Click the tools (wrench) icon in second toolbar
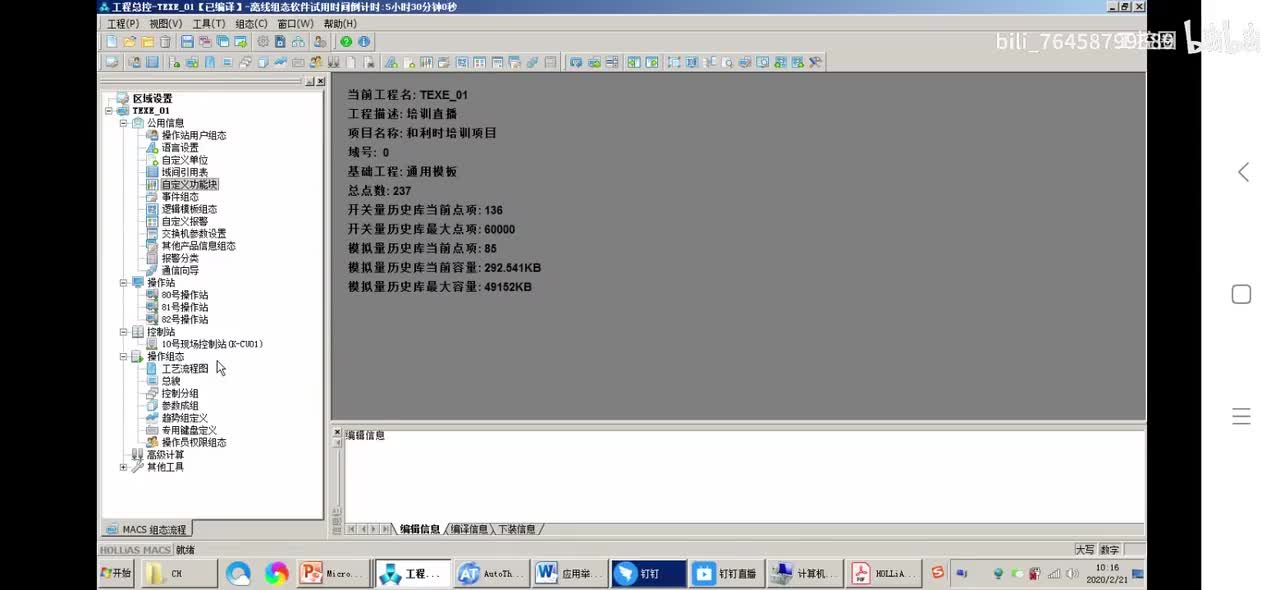The image size is (1280, 590). (815, 62)
